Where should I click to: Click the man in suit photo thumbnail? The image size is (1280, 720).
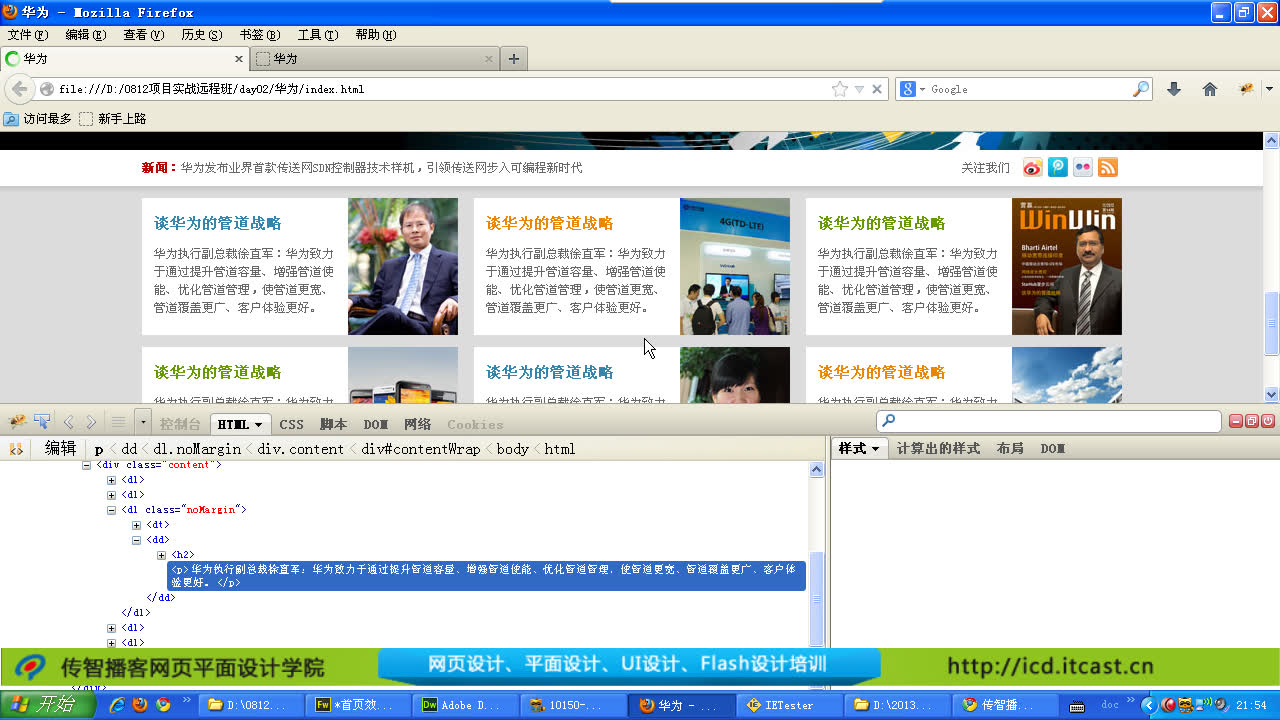(403, 266)
